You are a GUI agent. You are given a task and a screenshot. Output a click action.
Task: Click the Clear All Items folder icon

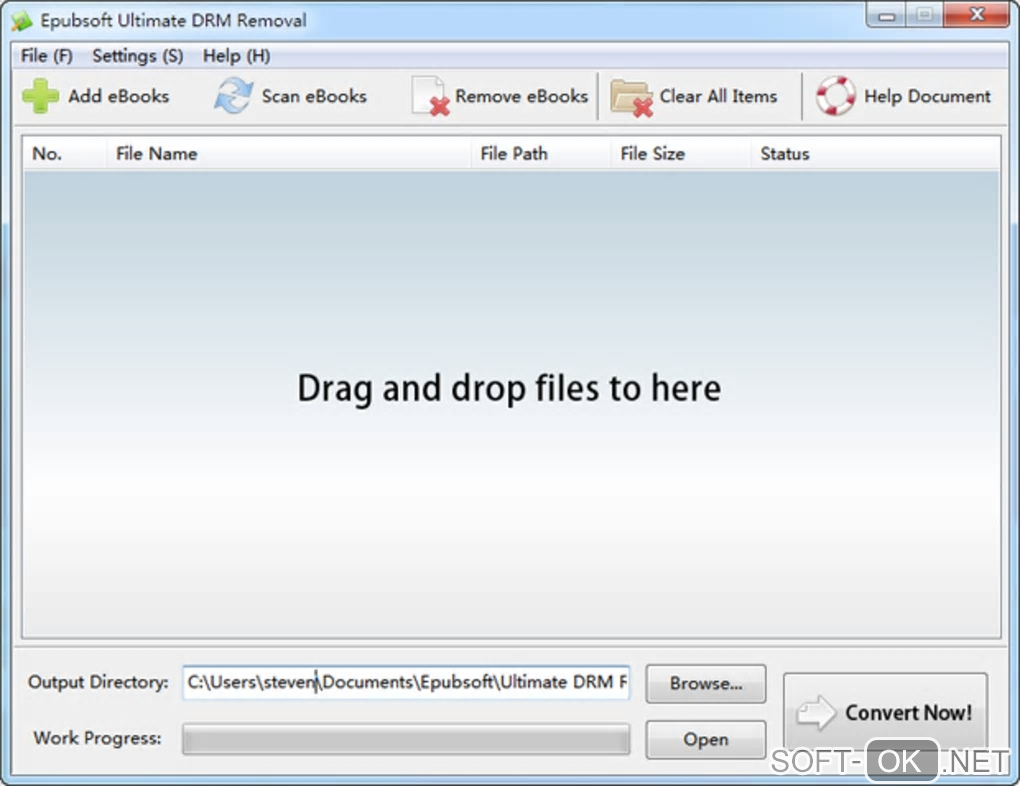[632, 98]
